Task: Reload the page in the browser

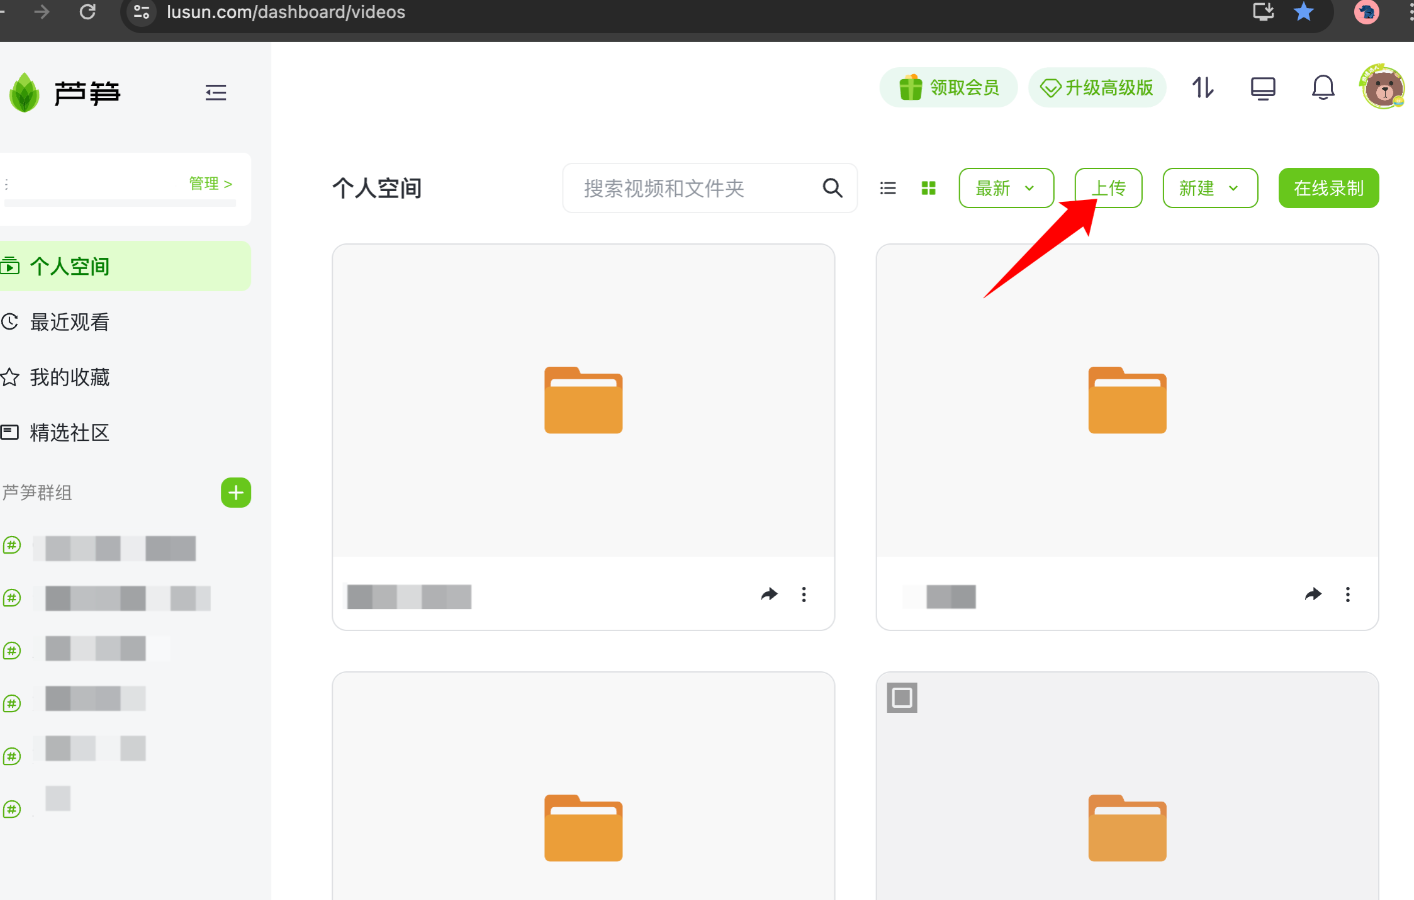Action: [x=88, y=12]
